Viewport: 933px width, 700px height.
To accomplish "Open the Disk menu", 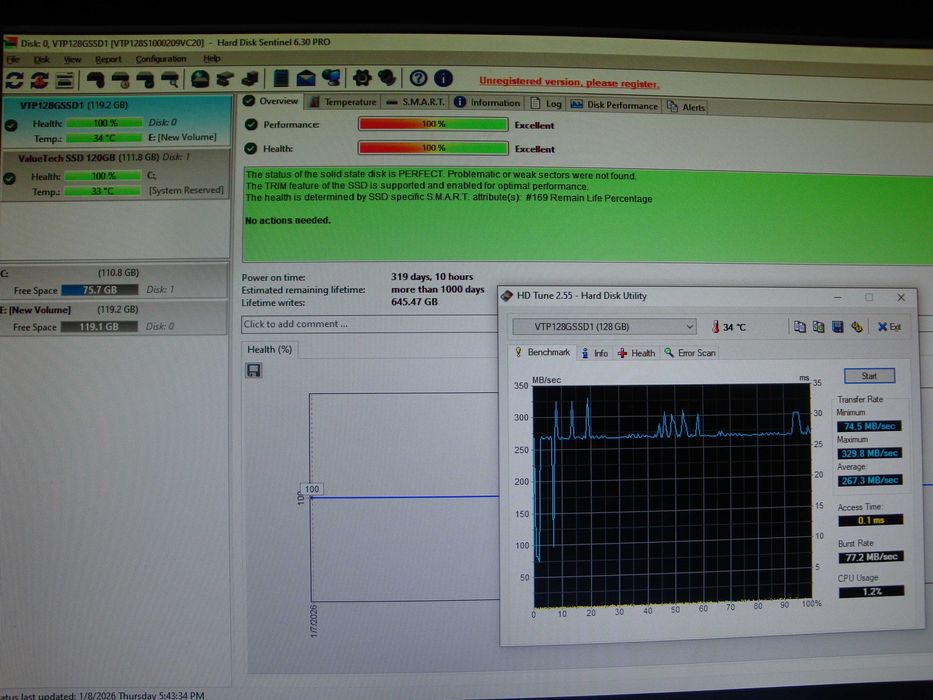I will point(42,60).
